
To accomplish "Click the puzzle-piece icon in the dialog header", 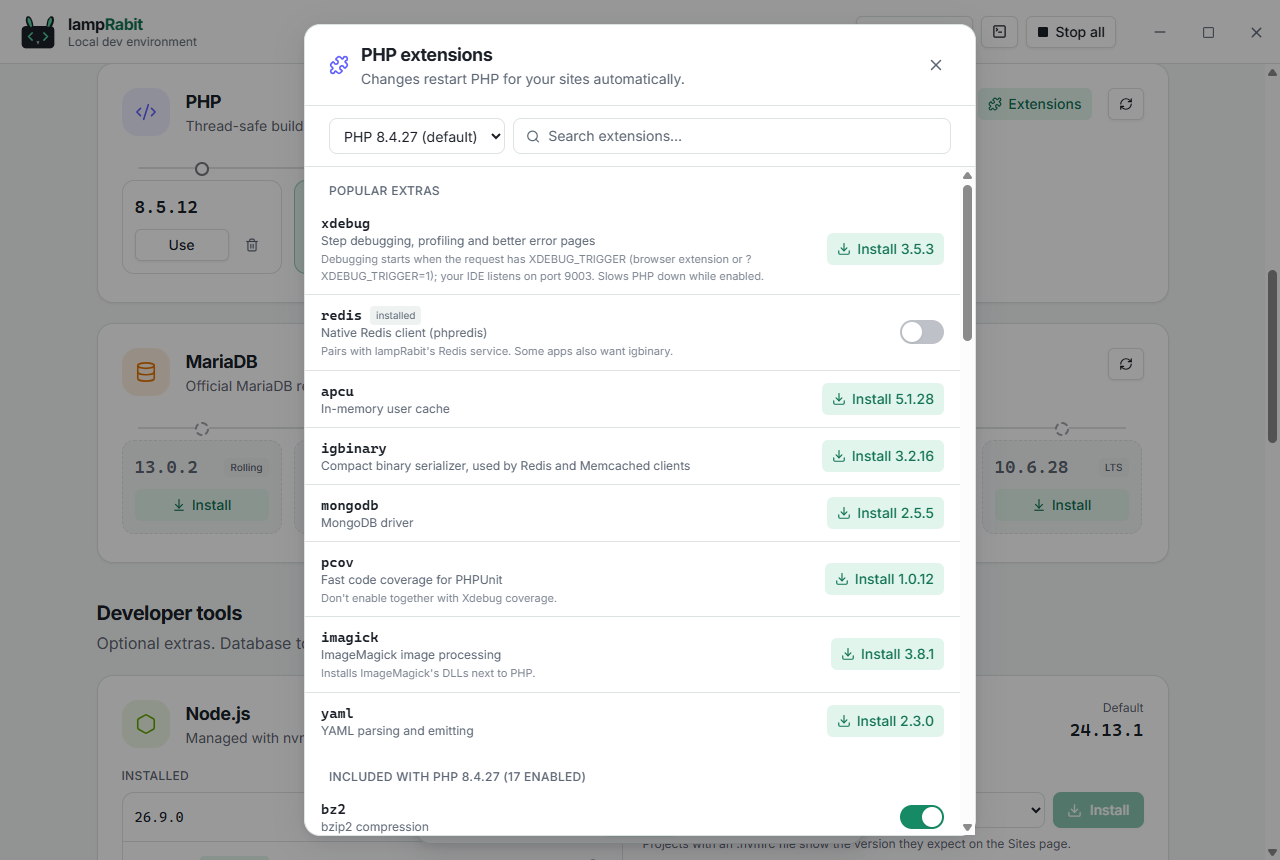I will 339,65.
